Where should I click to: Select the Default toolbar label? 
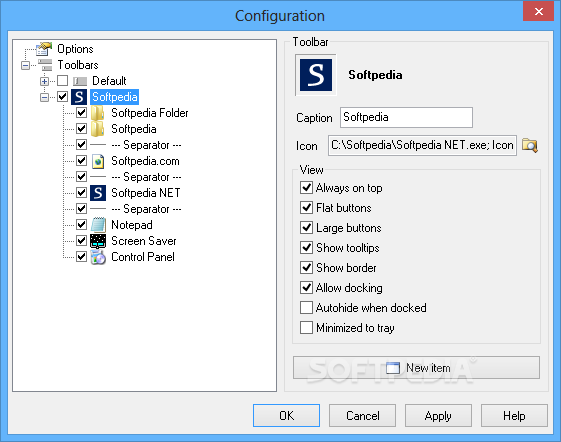(109, 81)
